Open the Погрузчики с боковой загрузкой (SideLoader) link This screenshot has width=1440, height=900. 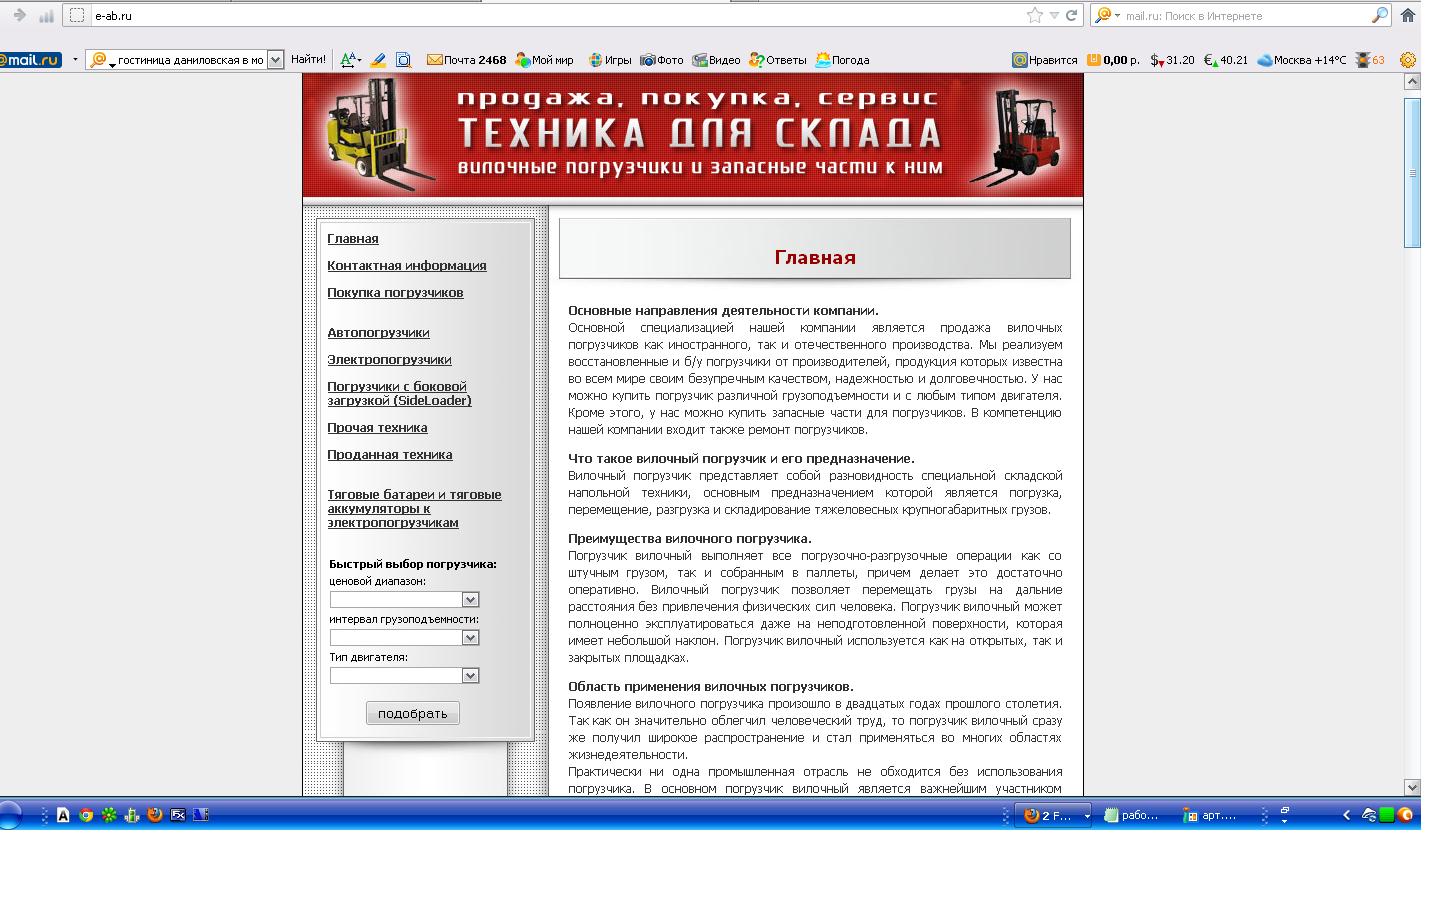[x=399, y=394]
